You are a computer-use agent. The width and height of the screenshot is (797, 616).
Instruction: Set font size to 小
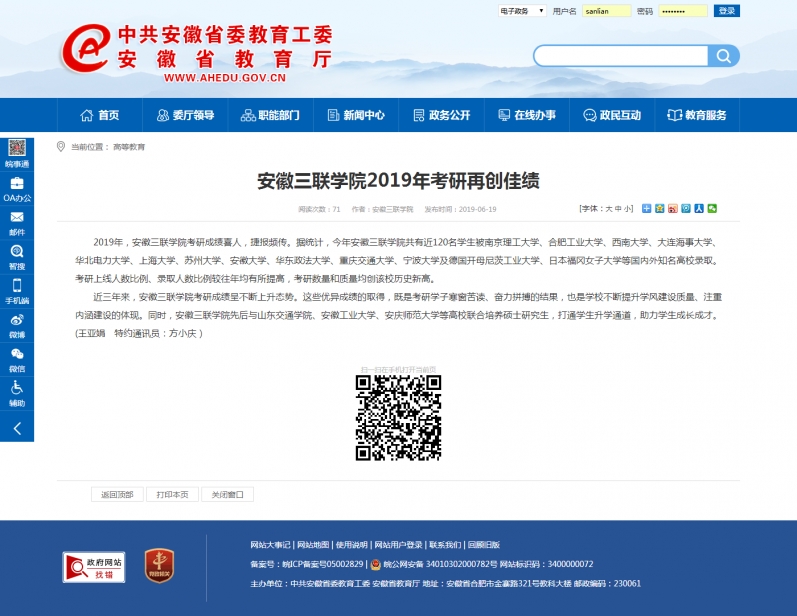[628, 209]
